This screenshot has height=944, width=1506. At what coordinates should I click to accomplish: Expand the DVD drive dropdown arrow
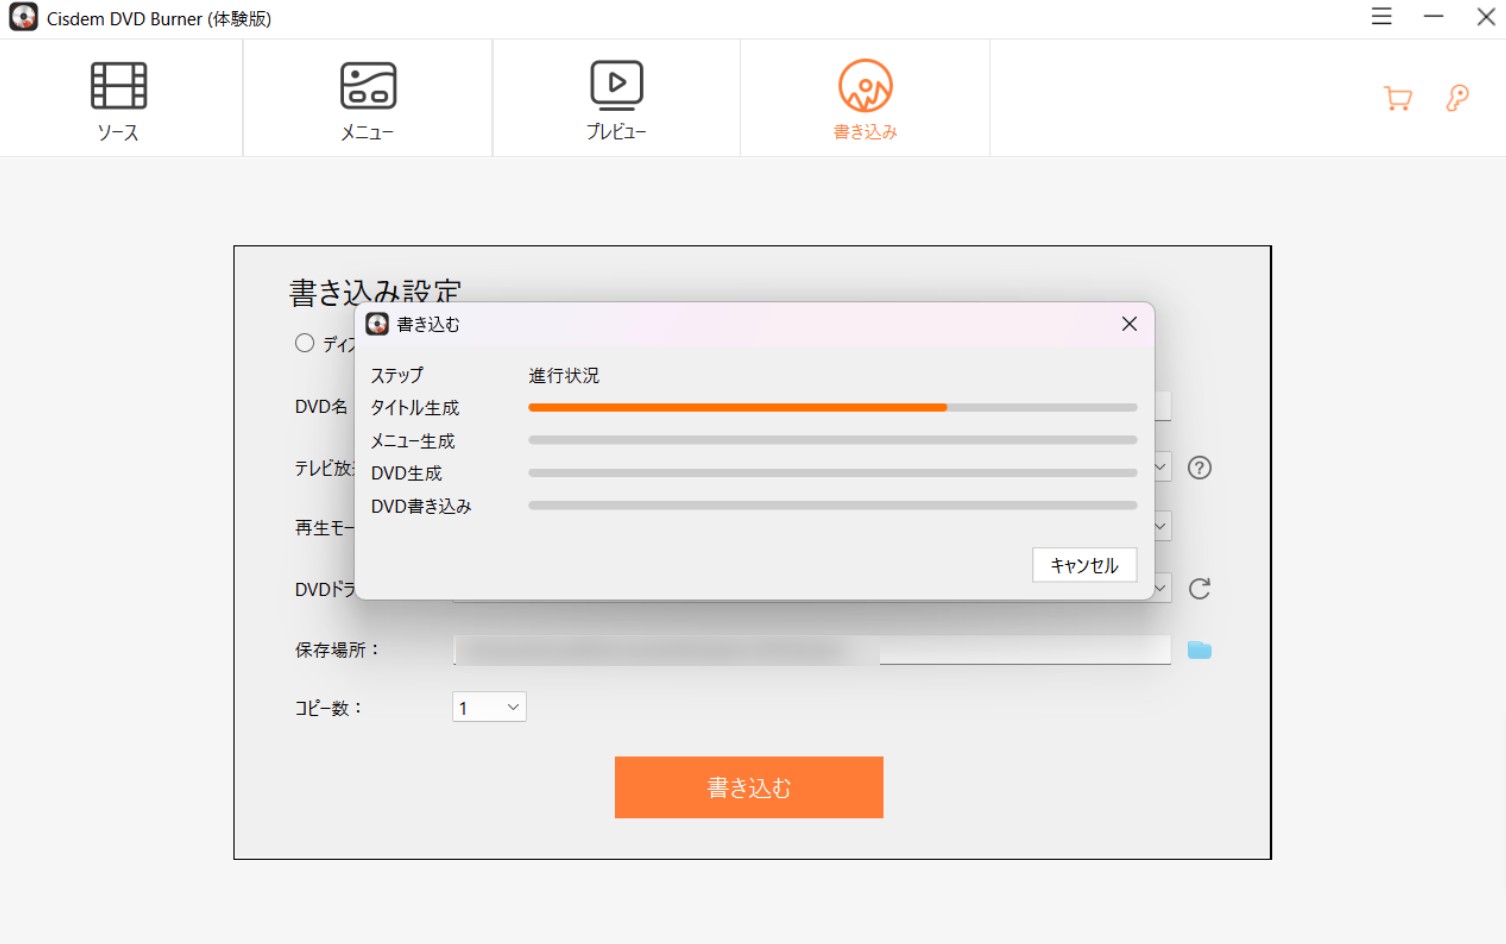tap(1160, 588)
